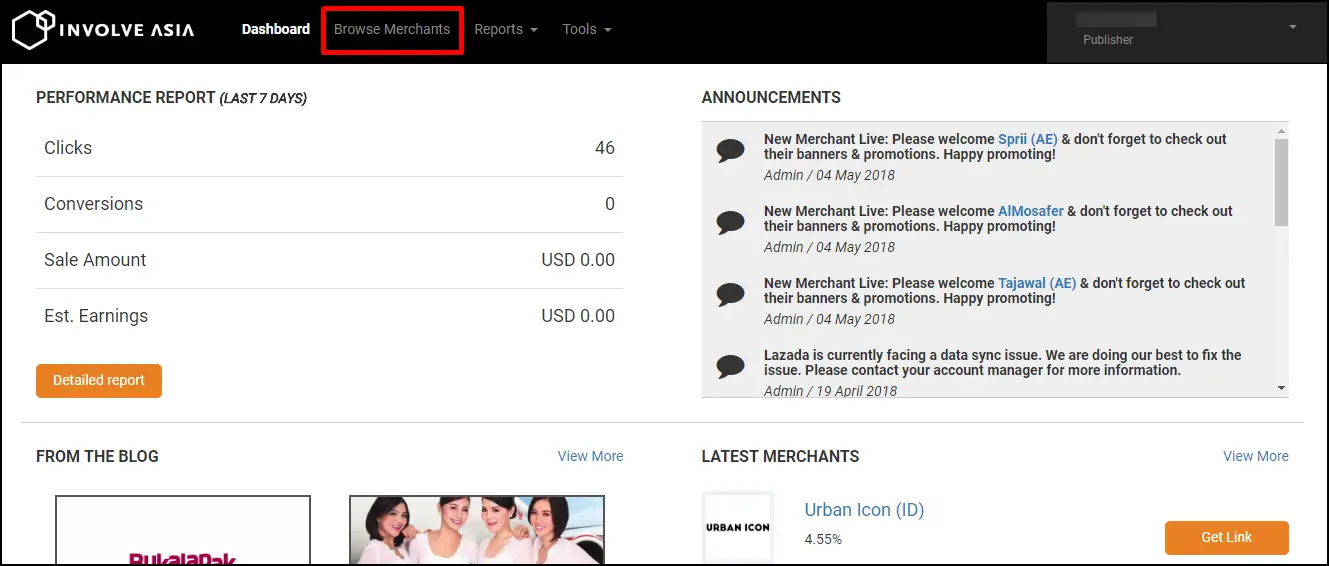The height and width of the screenshot is (566, 1329).
Task: Click the Urban Icon 4.55% commission text
Action: tap(823, 539)
